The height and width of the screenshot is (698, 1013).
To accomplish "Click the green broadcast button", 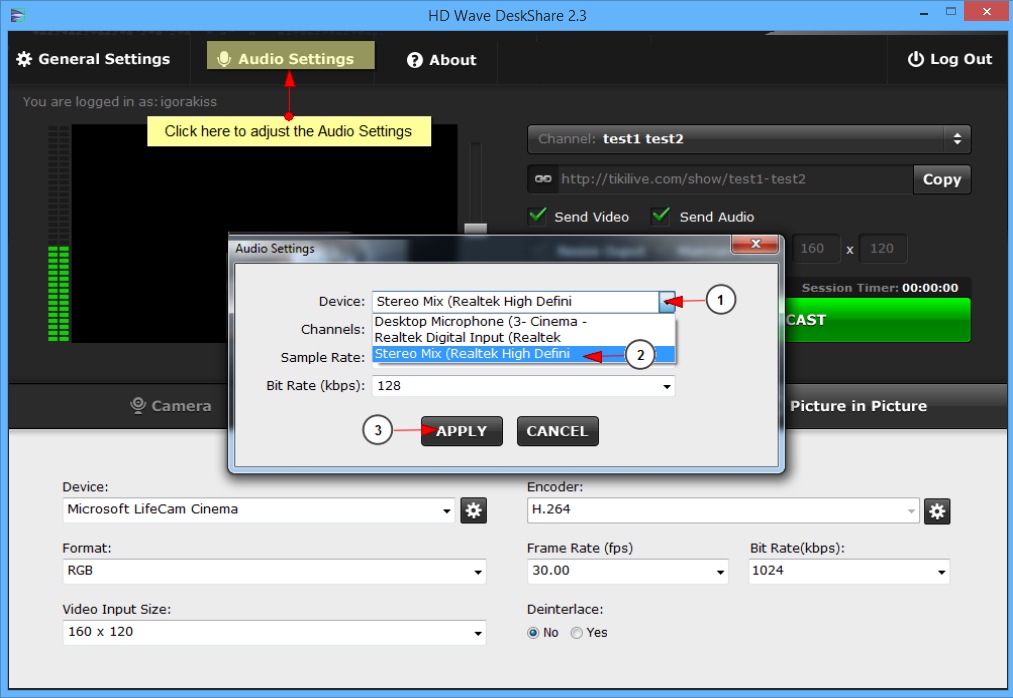I will [x=877, y=320].
